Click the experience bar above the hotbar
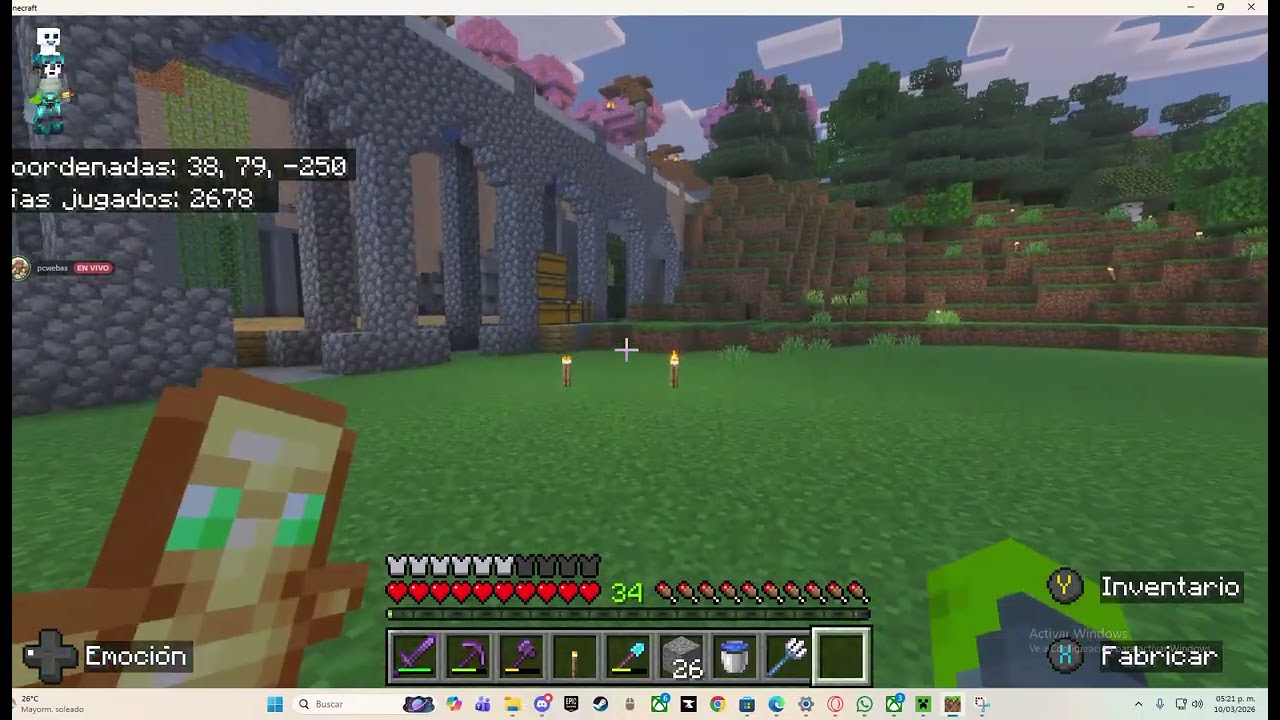 pos(628,614)
